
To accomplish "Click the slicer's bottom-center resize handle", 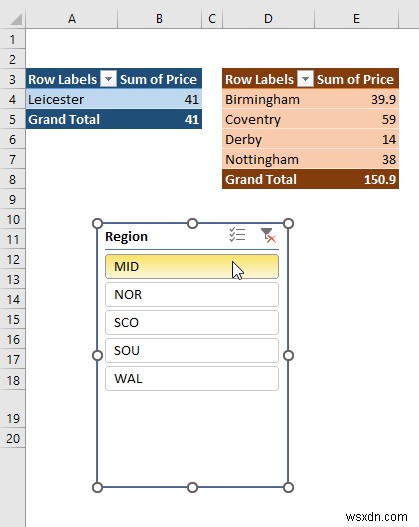I will pyautogui.click(x=192, y=488).
